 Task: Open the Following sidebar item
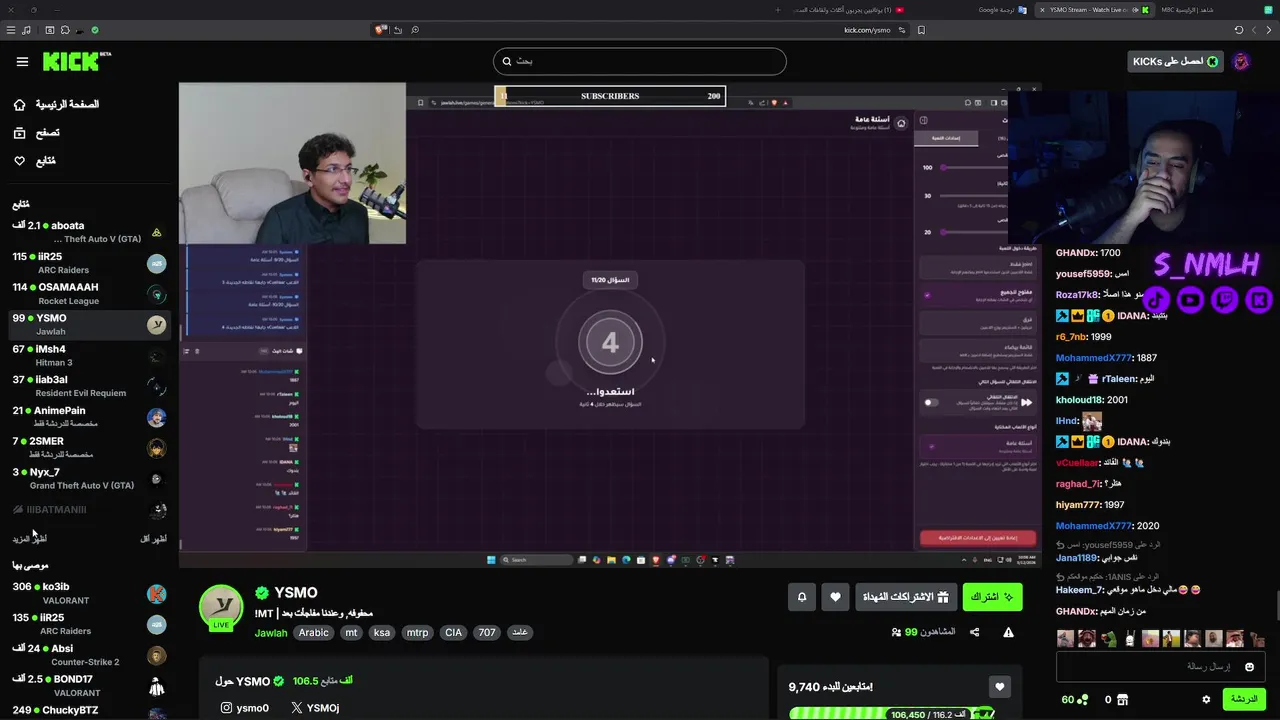[x=34, y=161]
